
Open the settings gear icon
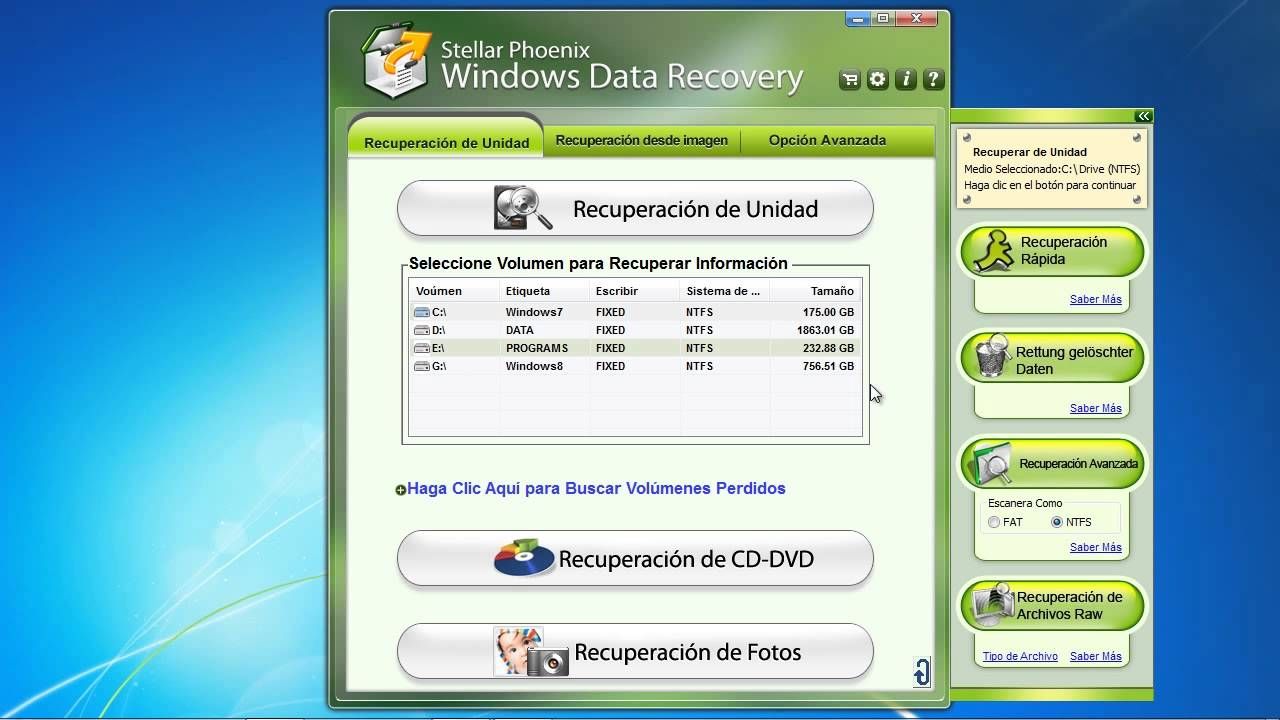878,80
